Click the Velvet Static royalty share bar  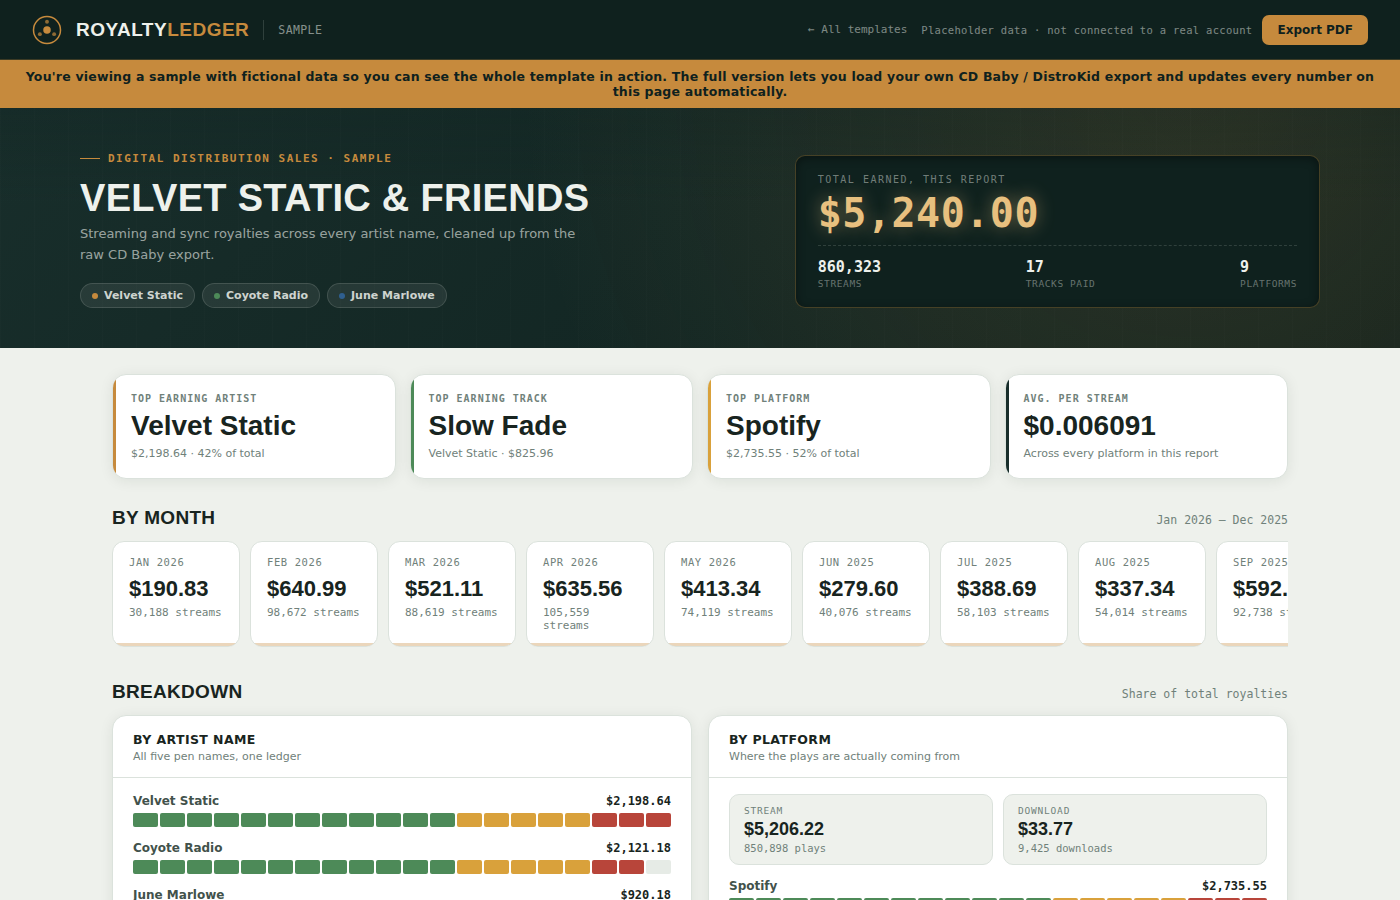402,820
